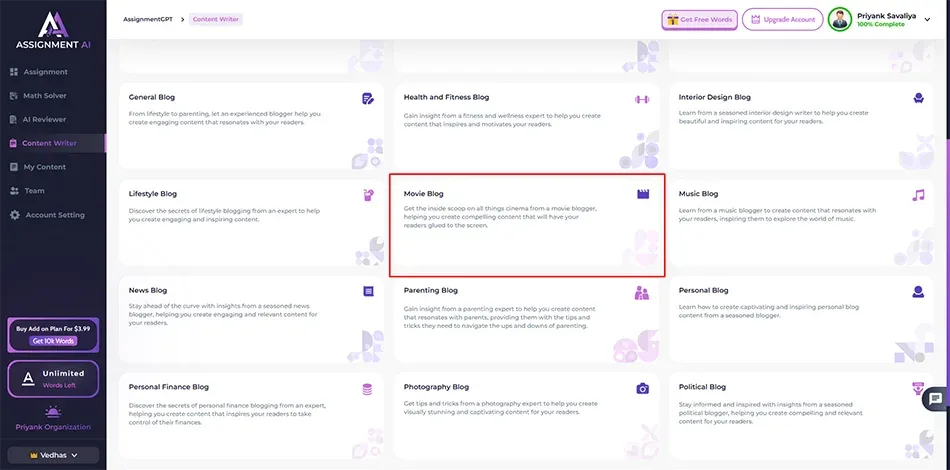Expand the Vedhas organization dropdown
950x470 pixels.
[53, 455]
